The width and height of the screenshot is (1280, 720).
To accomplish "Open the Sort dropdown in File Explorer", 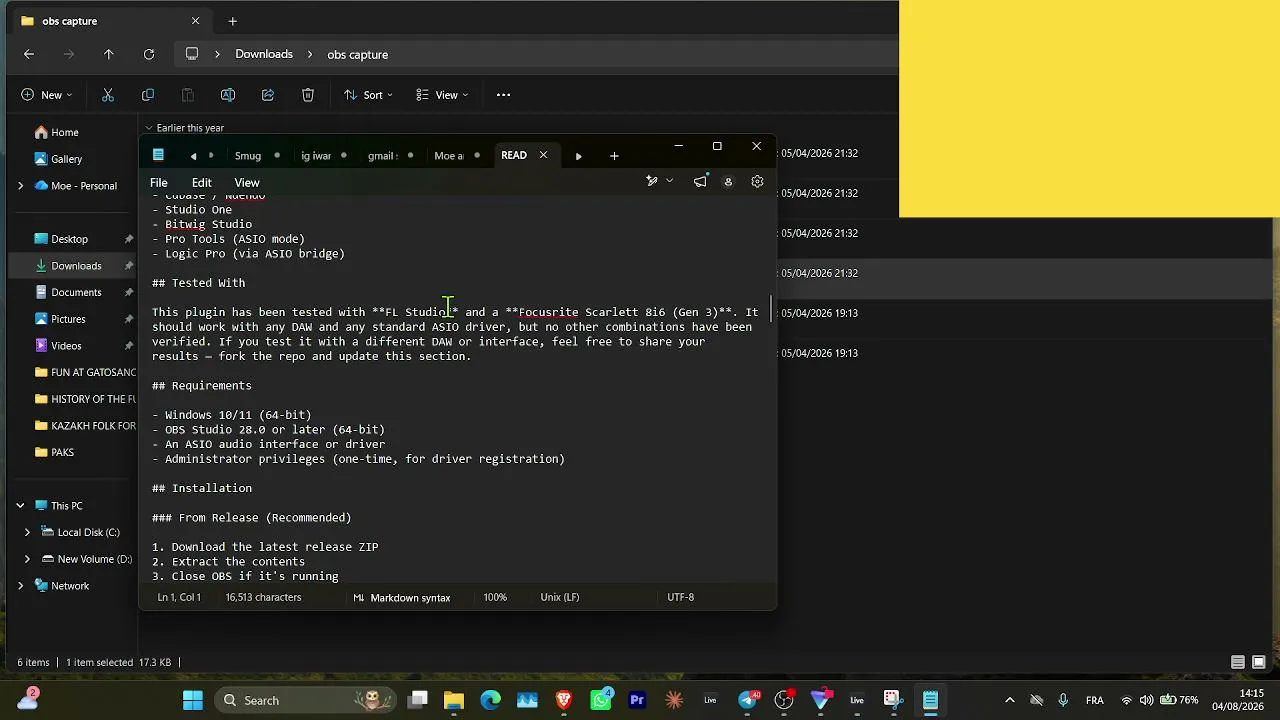I will (x=368, y=95).
